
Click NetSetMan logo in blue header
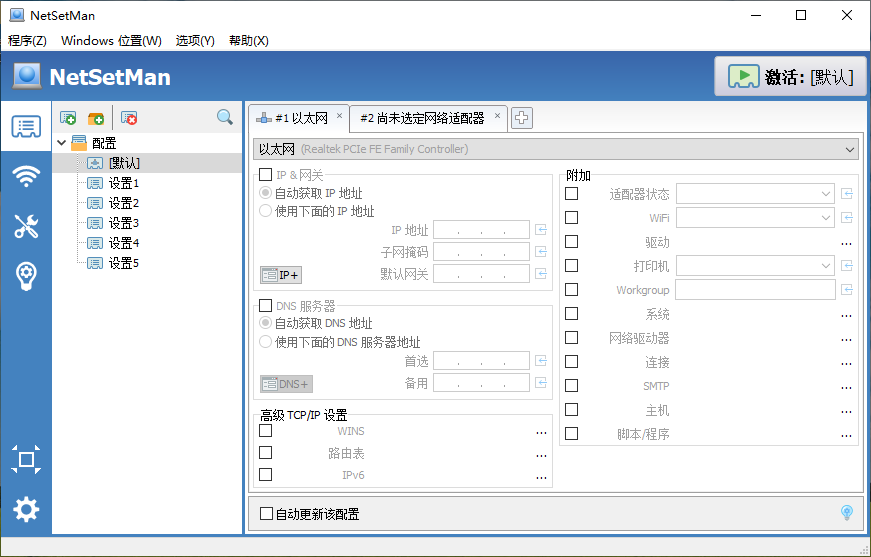point(27,76)
